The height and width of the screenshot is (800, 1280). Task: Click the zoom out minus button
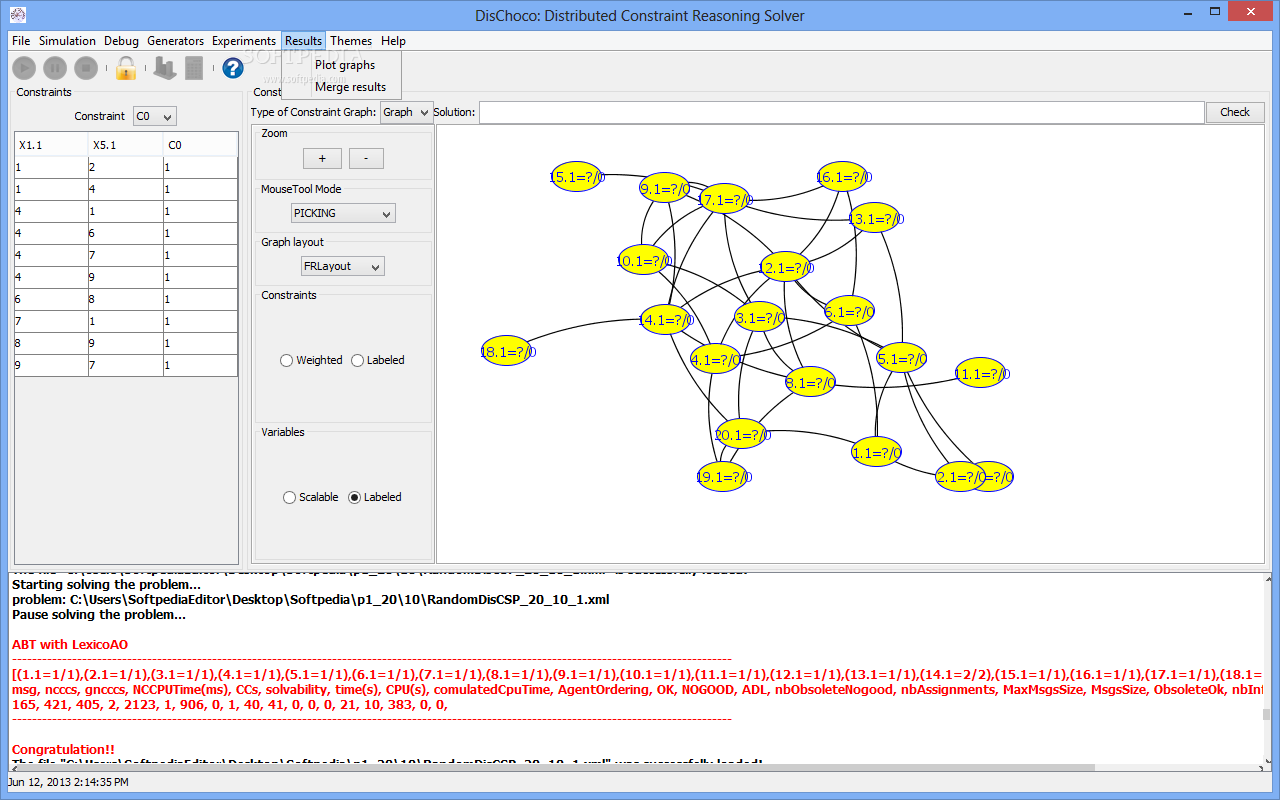366,158
